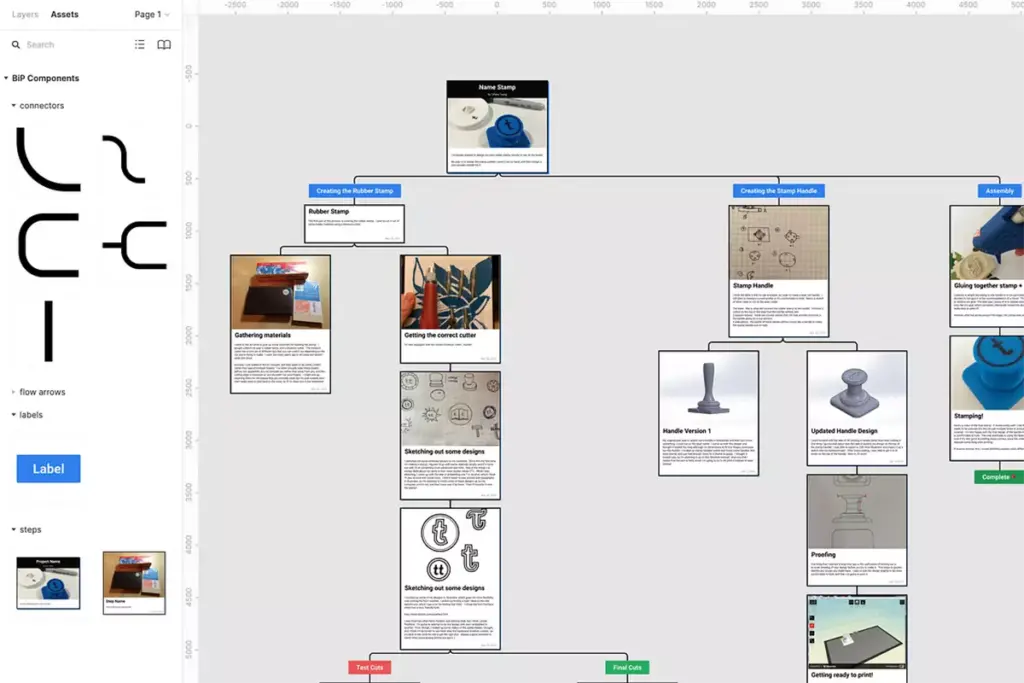The image size is (1024, 683).
Task: Select the straight vertical line connector
Action: click(x=48, y=330)
